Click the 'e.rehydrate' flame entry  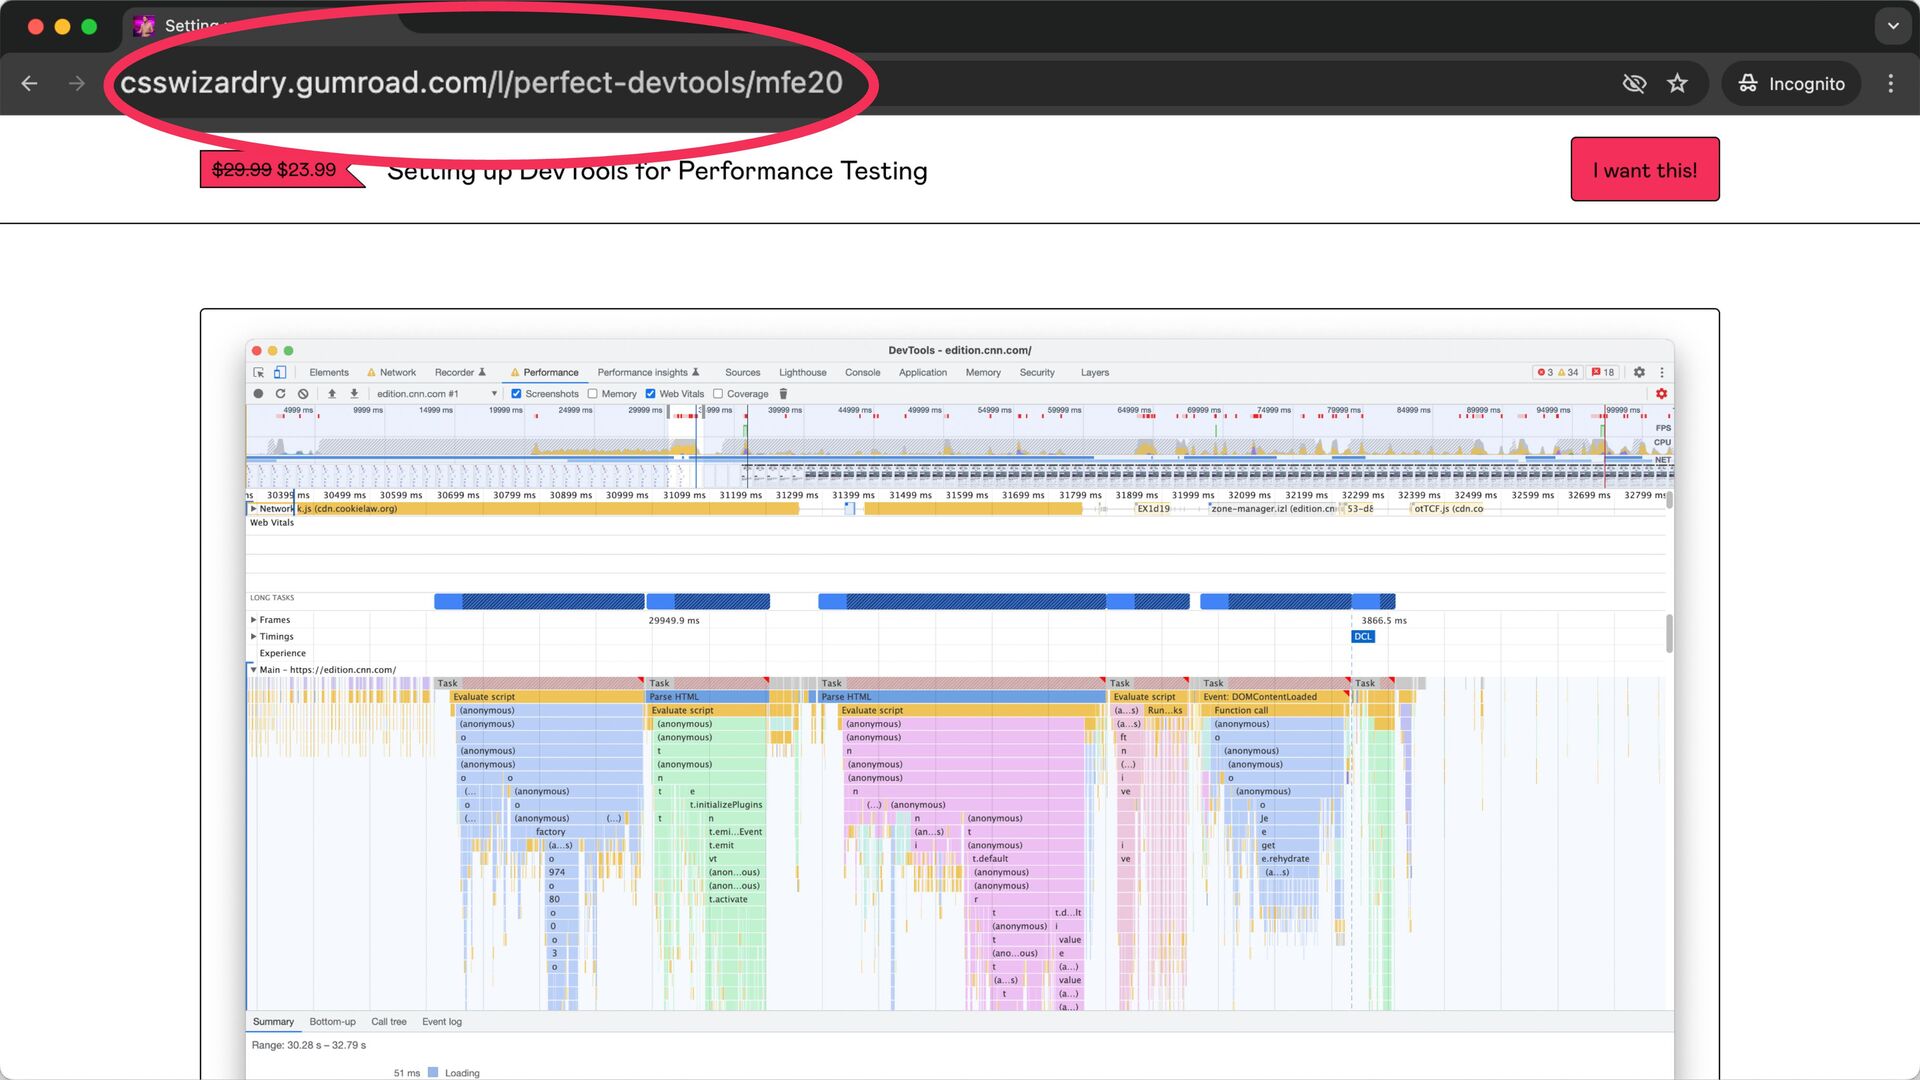point(1285,859)
